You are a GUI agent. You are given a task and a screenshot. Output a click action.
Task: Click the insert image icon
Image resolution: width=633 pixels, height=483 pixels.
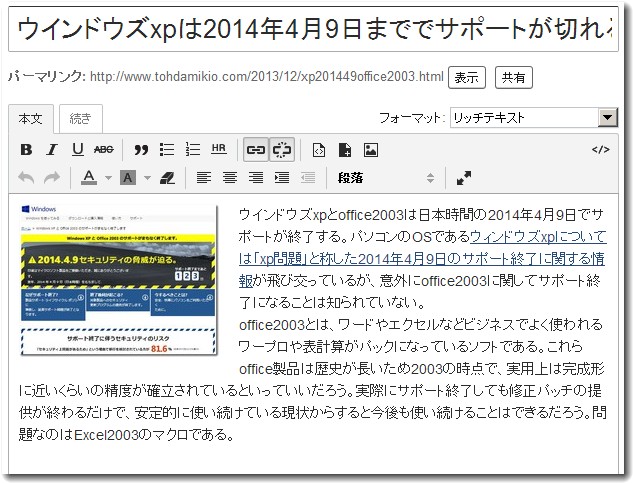(x=371, y=150)
